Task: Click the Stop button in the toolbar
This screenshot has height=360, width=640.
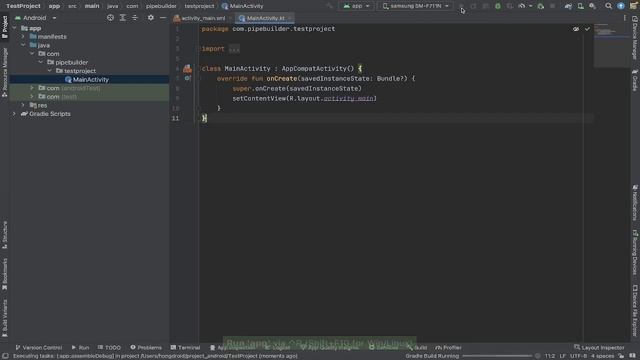Action: click(x=553, y=6)
